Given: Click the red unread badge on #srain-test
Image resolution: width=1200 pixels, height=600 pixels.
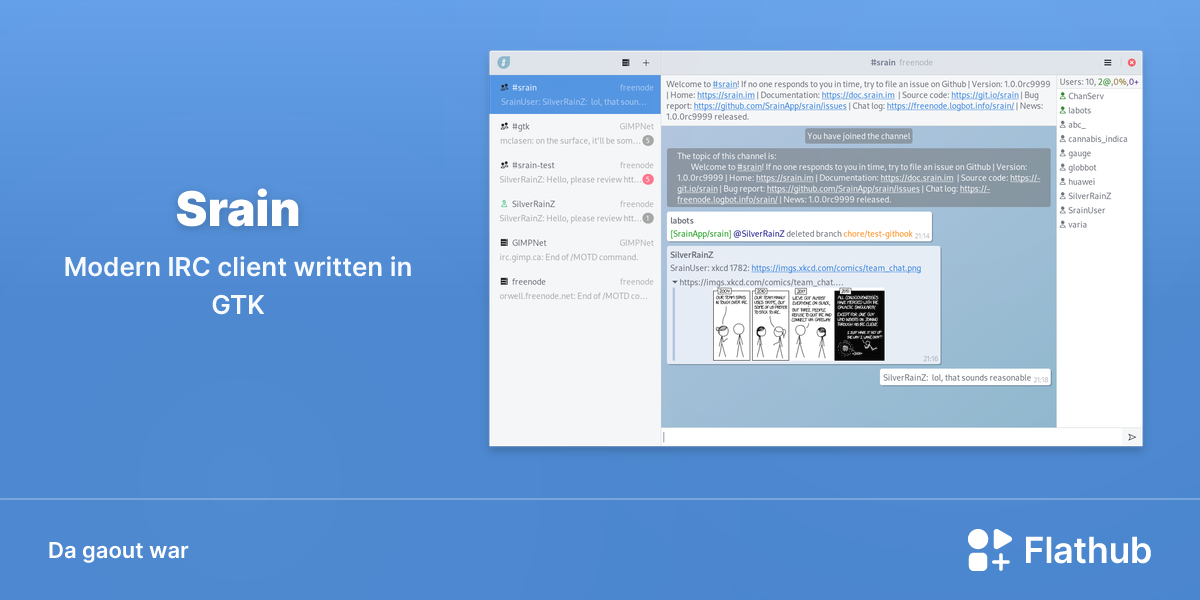Looking at the screenshot, I should [x=648, y=180].
